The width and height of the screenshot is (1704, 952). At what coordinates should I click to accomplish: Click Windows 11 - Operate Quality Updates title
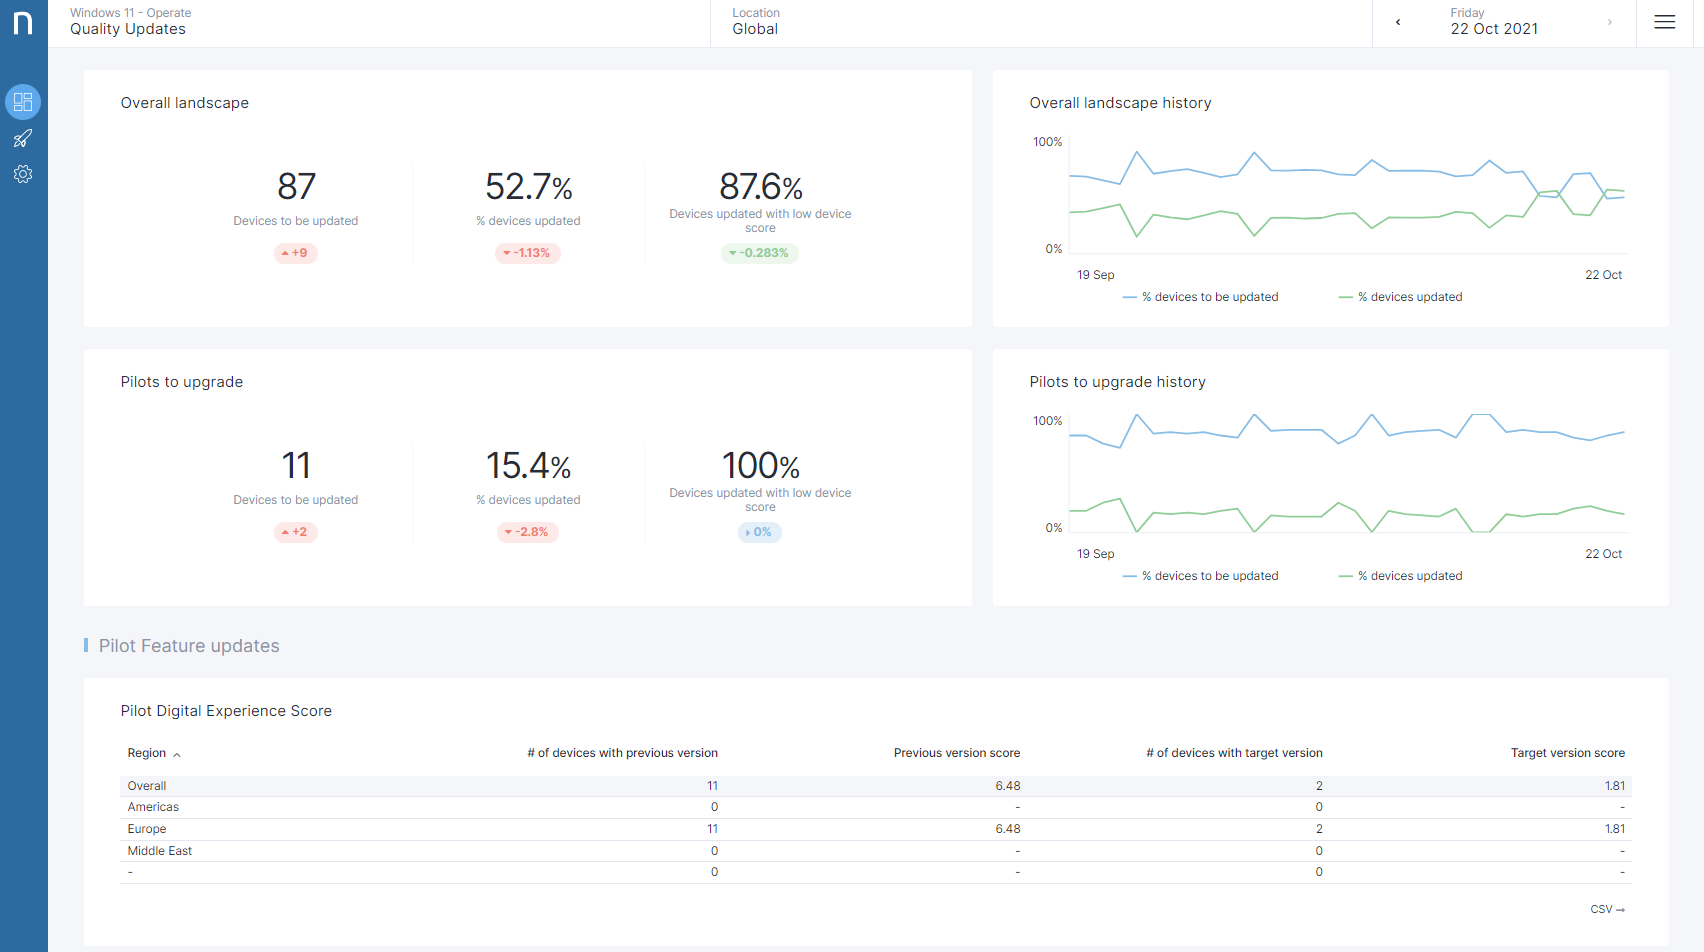[129, 22]
